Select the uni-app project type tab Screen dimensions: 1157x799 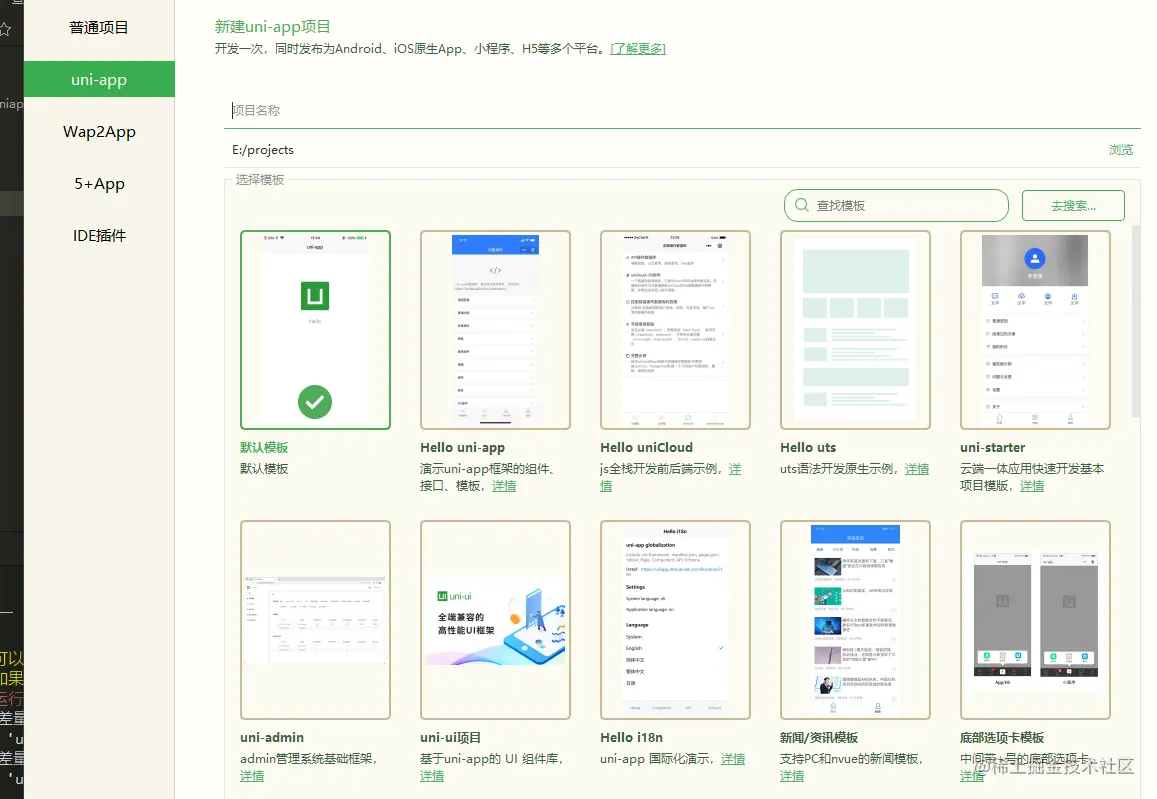[x=99, y=79]
